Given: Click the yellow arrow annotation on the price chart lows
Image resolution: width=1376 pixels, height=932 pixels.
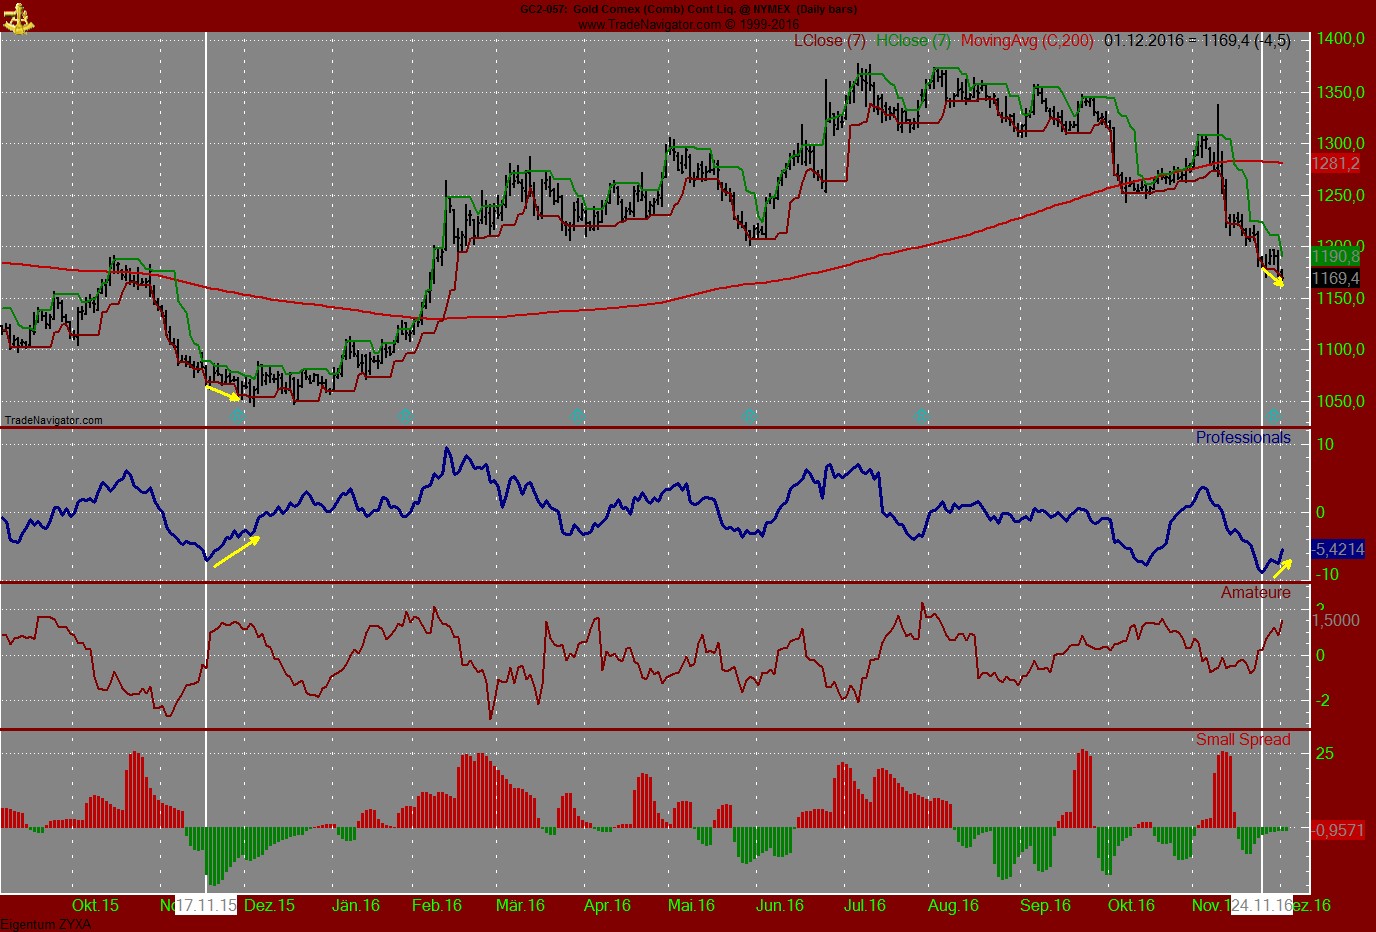Looking at the screenshot, I should 220,390.
